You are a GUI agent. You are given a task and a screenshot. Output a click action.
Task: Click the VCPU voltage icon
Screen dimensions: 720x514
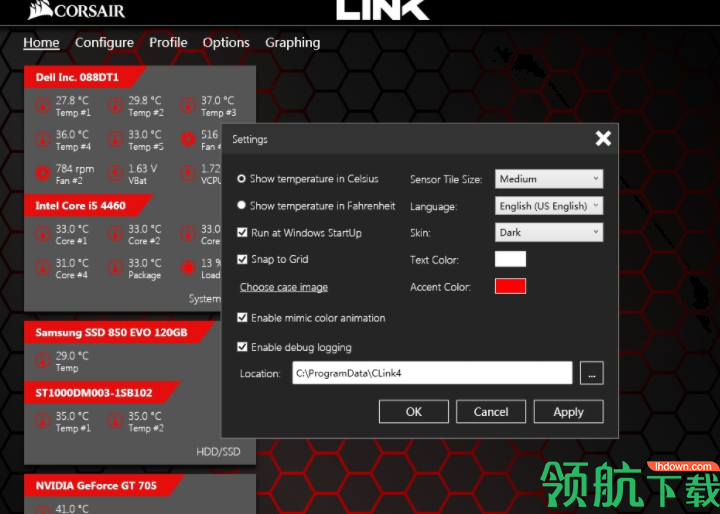pyautogui.click(x=188, y=174)
